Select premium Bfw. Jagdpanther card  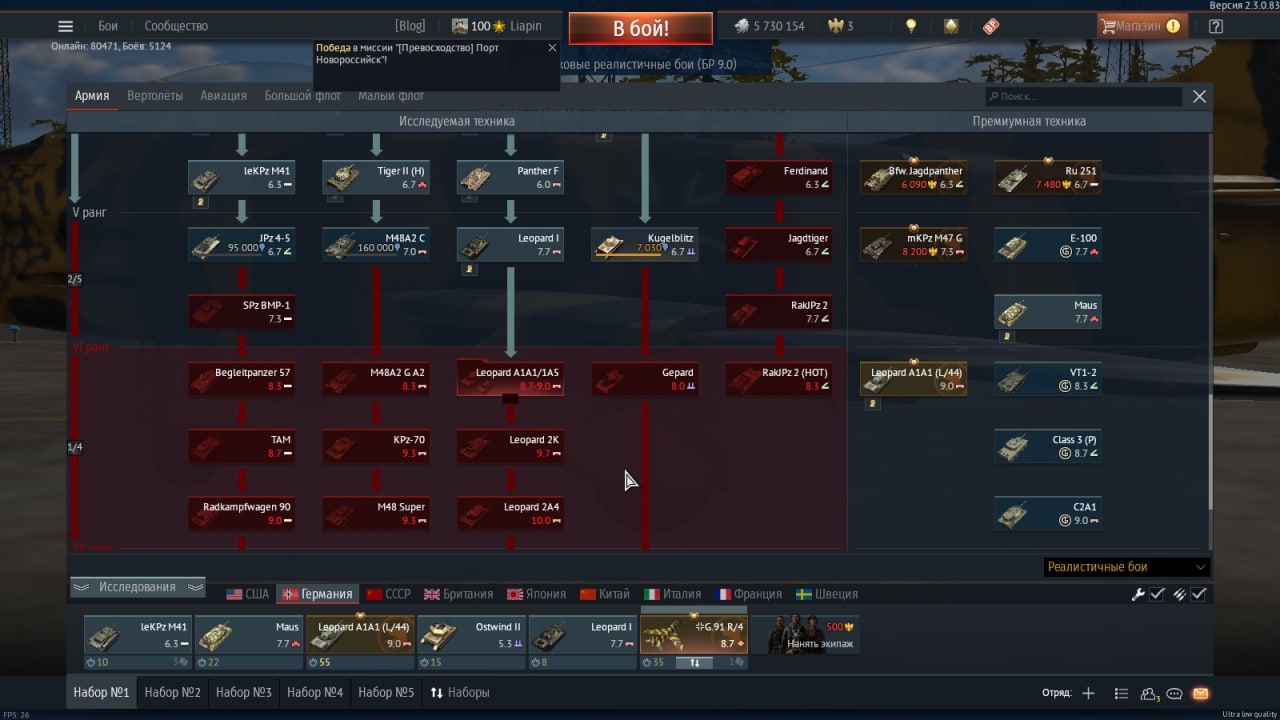pyautogui.click(x=914, y=178)
